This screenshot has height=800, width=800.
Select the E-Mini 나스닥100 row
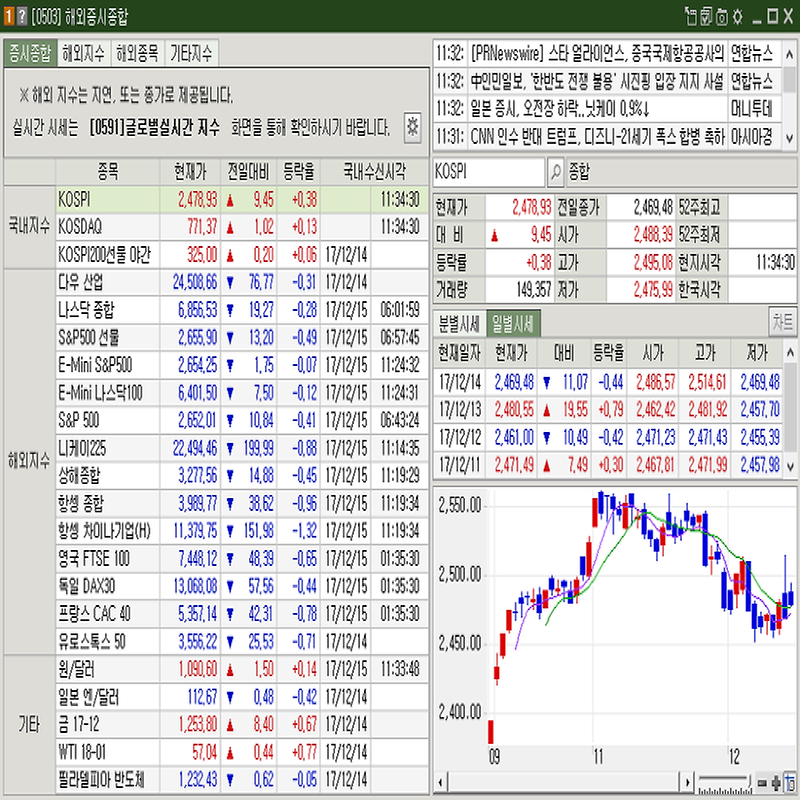click(242, 393)
